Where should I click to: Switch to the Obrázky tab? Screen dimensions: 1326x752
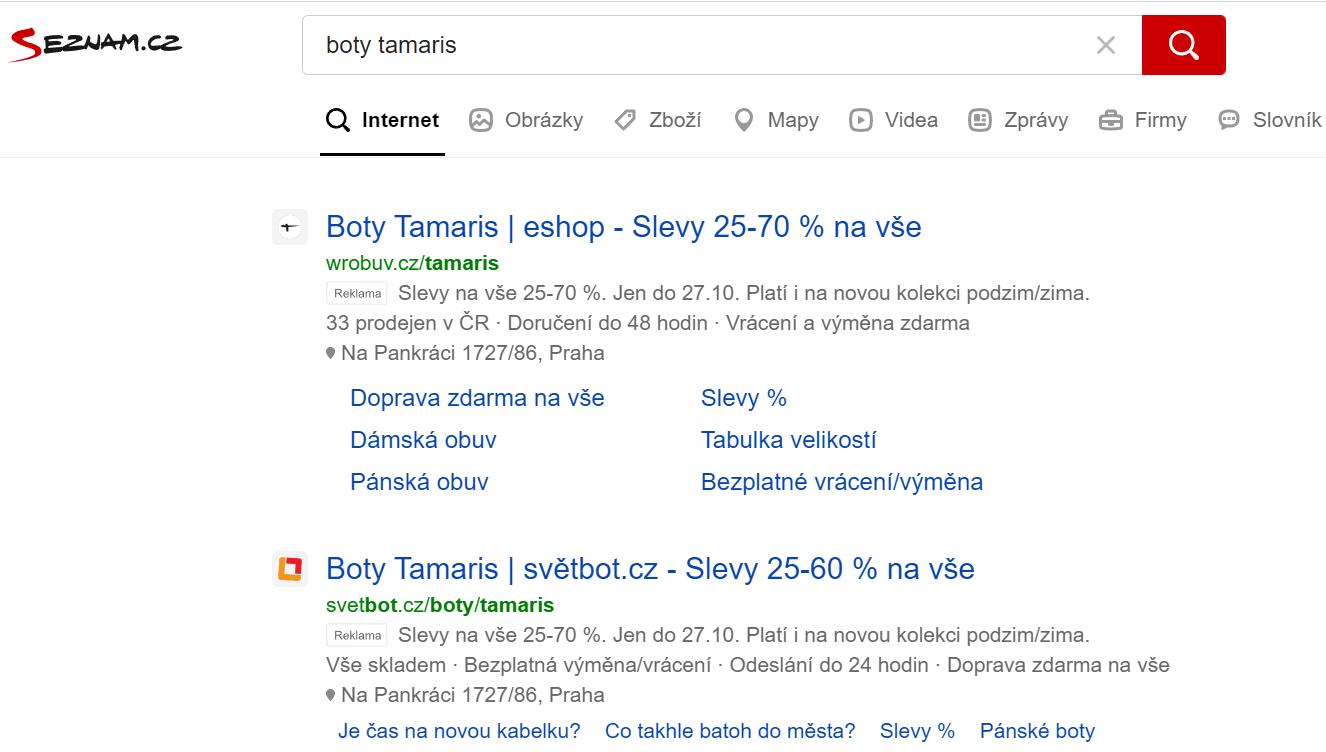tap(526, 120)
